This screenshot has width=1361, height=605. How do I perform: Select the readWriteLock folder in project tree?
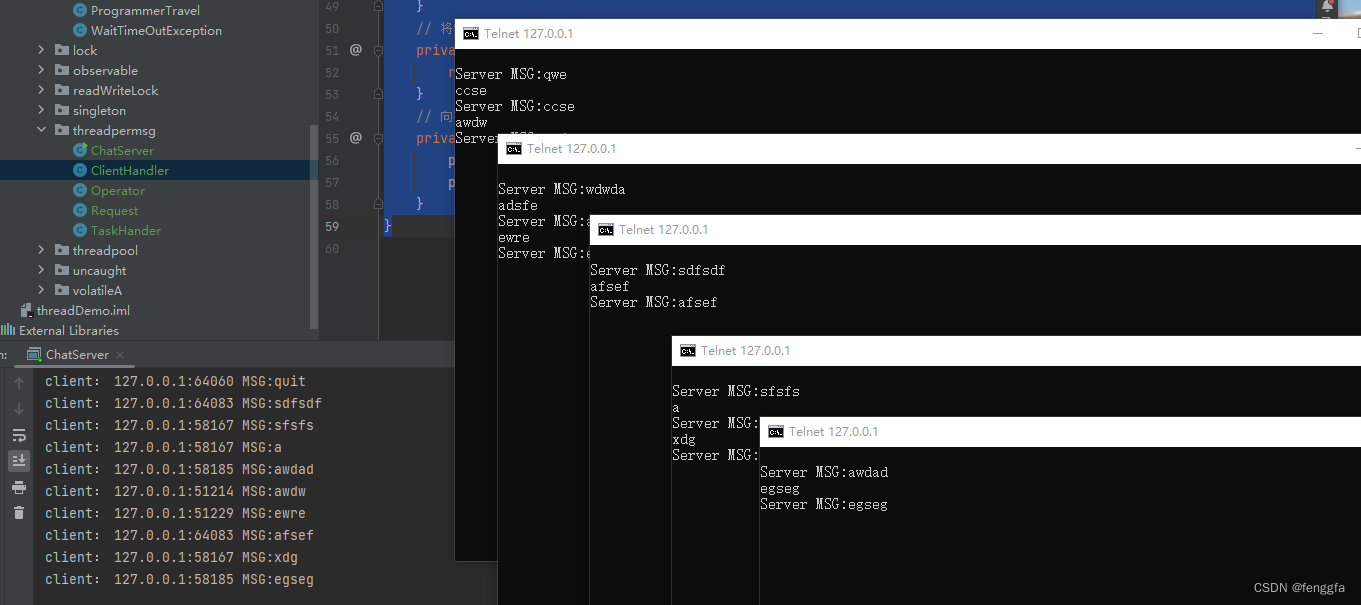pyautogui.click(x=115, y=90)
